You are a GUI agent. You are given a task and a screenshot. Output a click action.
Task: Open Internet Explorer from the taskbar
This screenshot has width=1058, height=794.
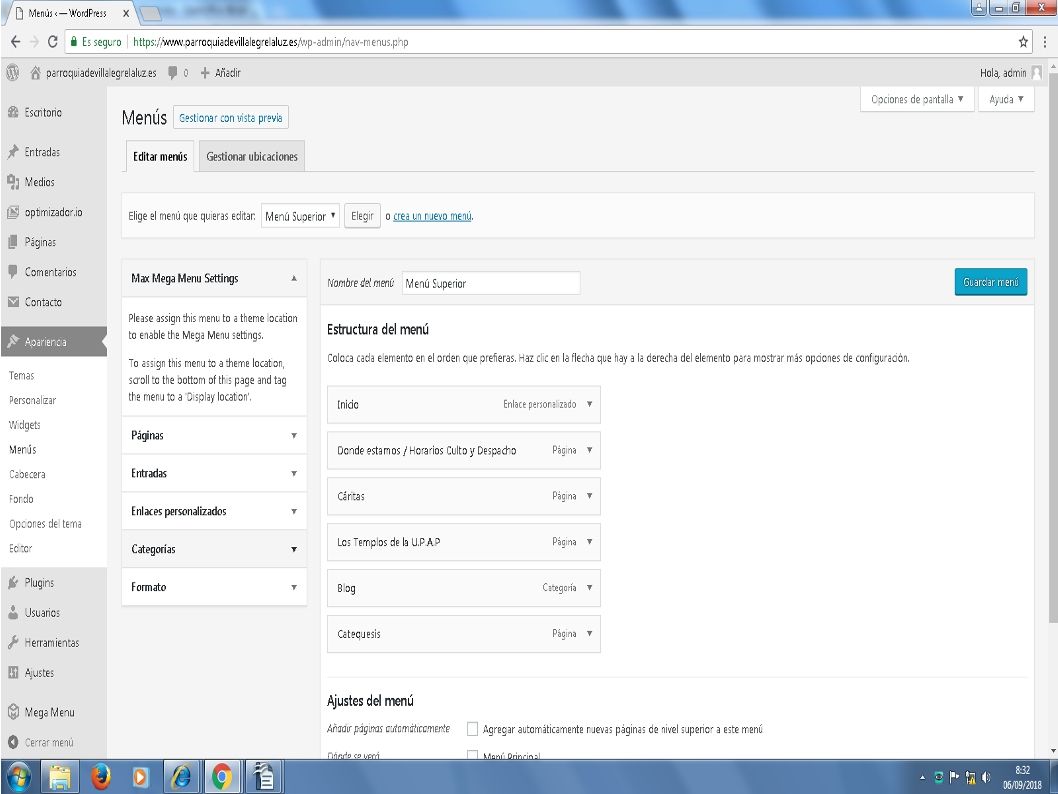click(x=181, y=777)
